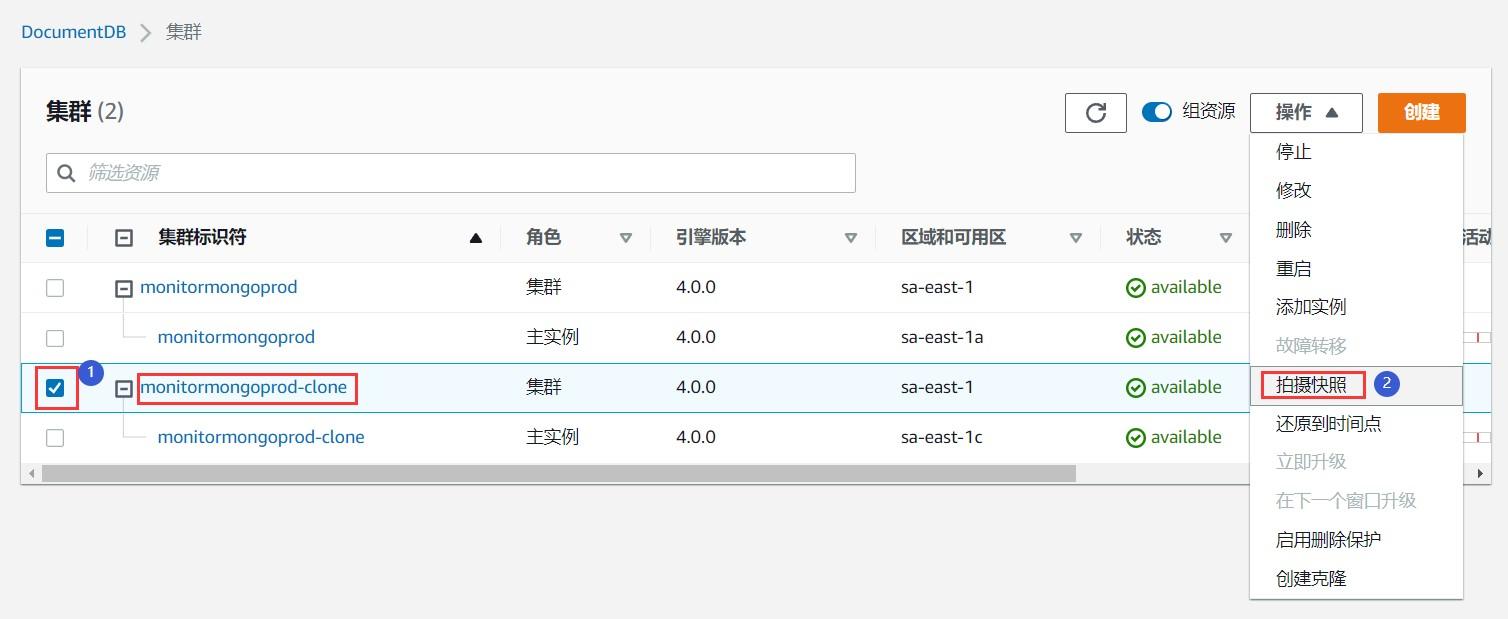
Task: Click the refresh icon to reload clusters
Action: click(x=1095, y=112)
